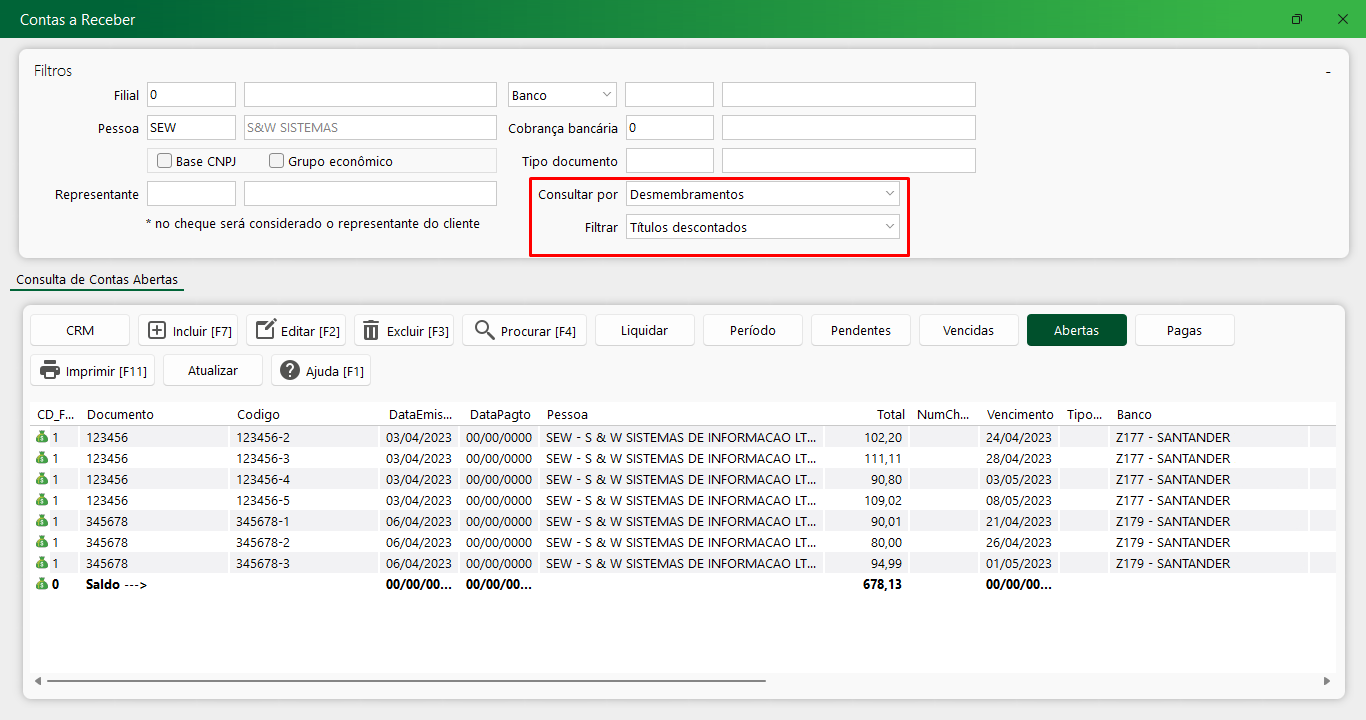Click the Imprimir [F11] printer icon

(x=50, y=371)
